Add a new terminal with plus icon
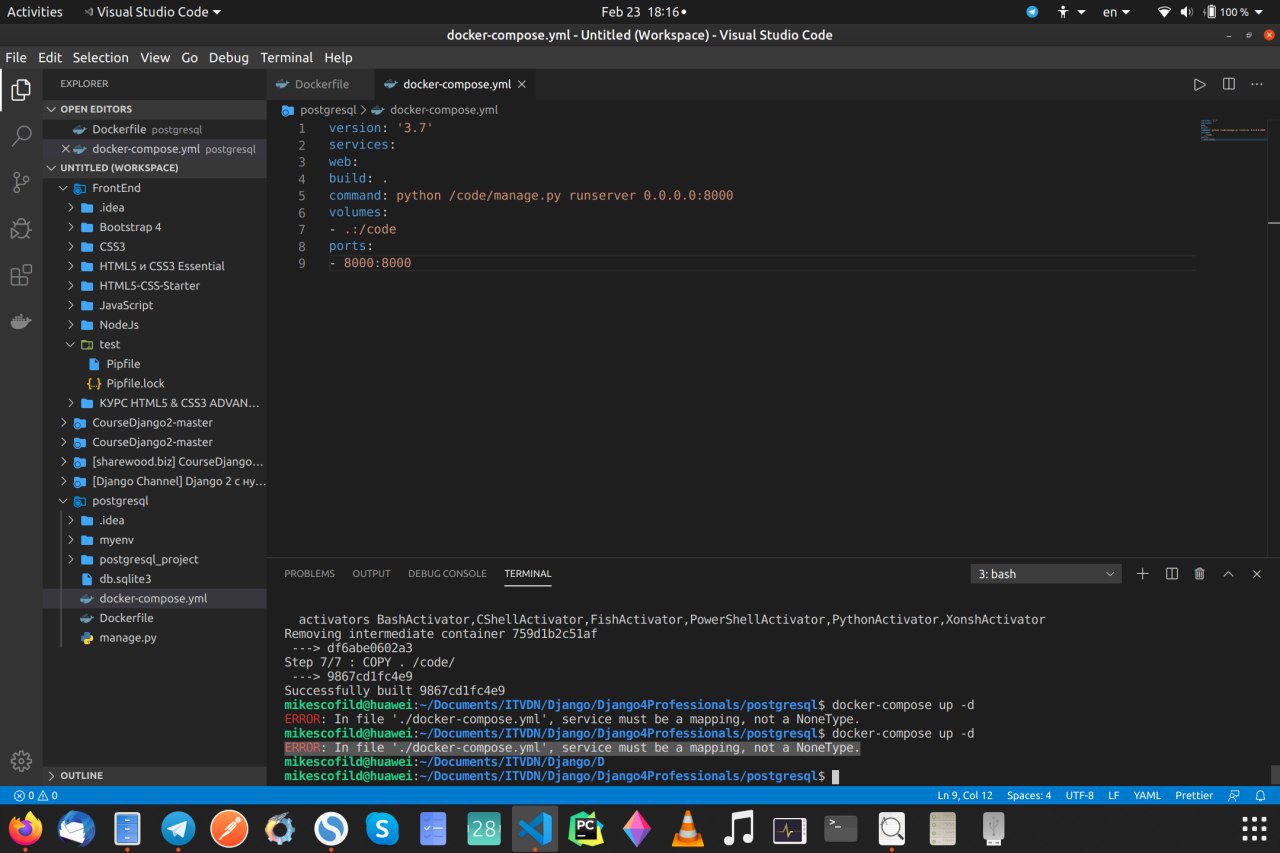Viewport: 1280px width, 853px height. point(1142,573)
